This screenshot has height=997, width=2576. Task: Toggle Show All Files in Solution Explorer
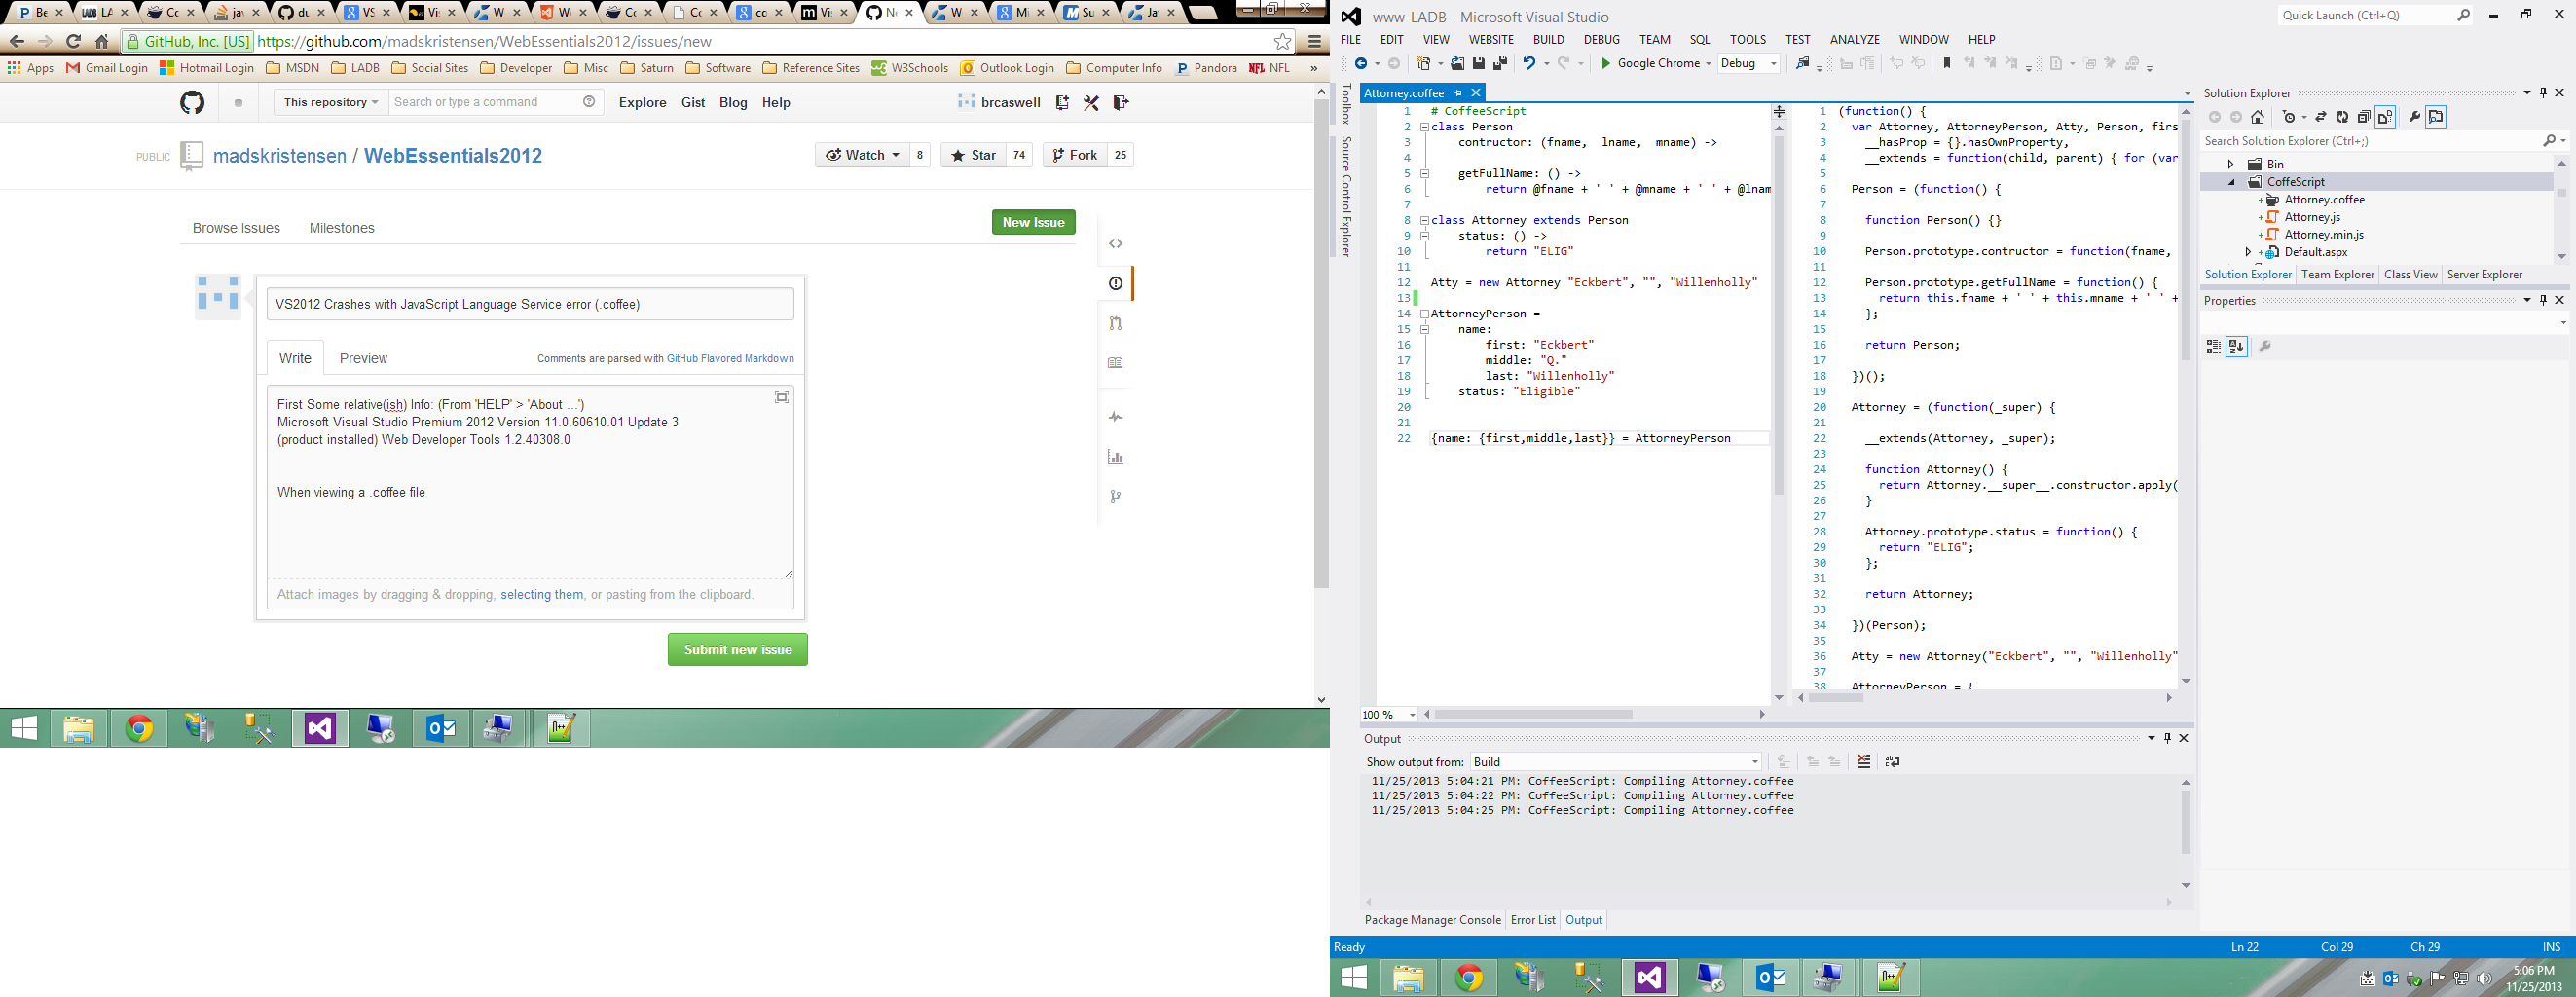(2385, 117)
